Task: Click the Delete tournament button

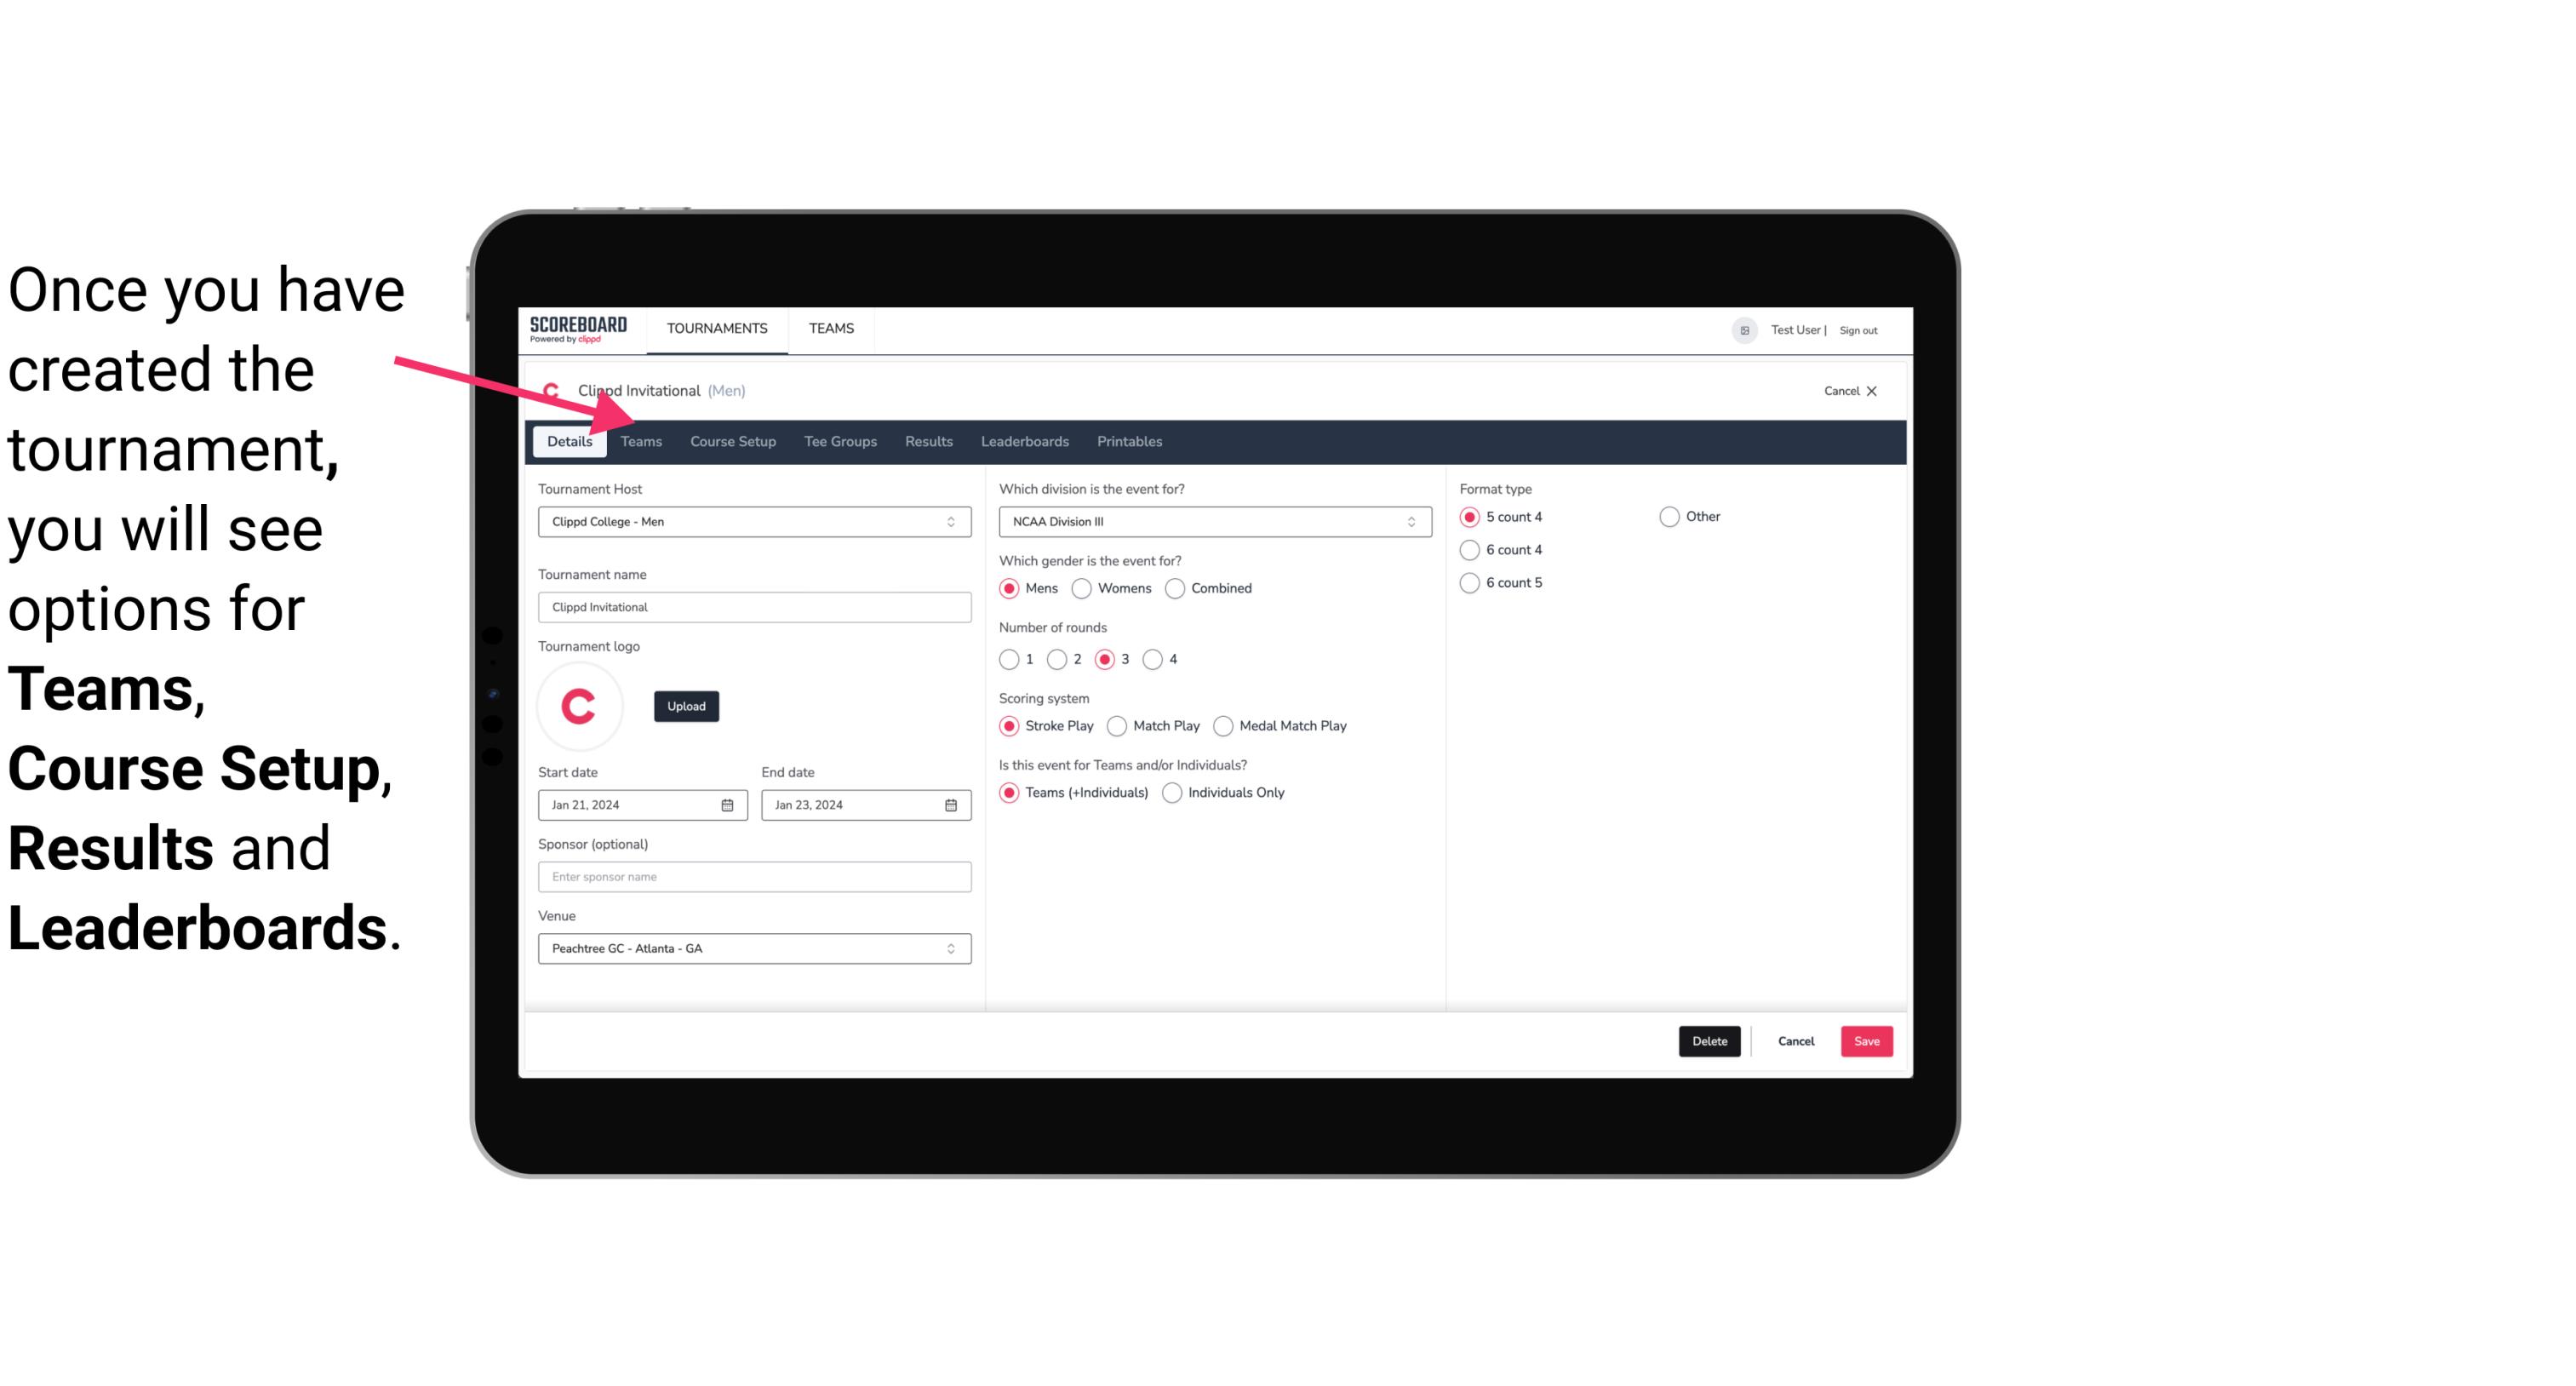Action: pos(1708,1041)
